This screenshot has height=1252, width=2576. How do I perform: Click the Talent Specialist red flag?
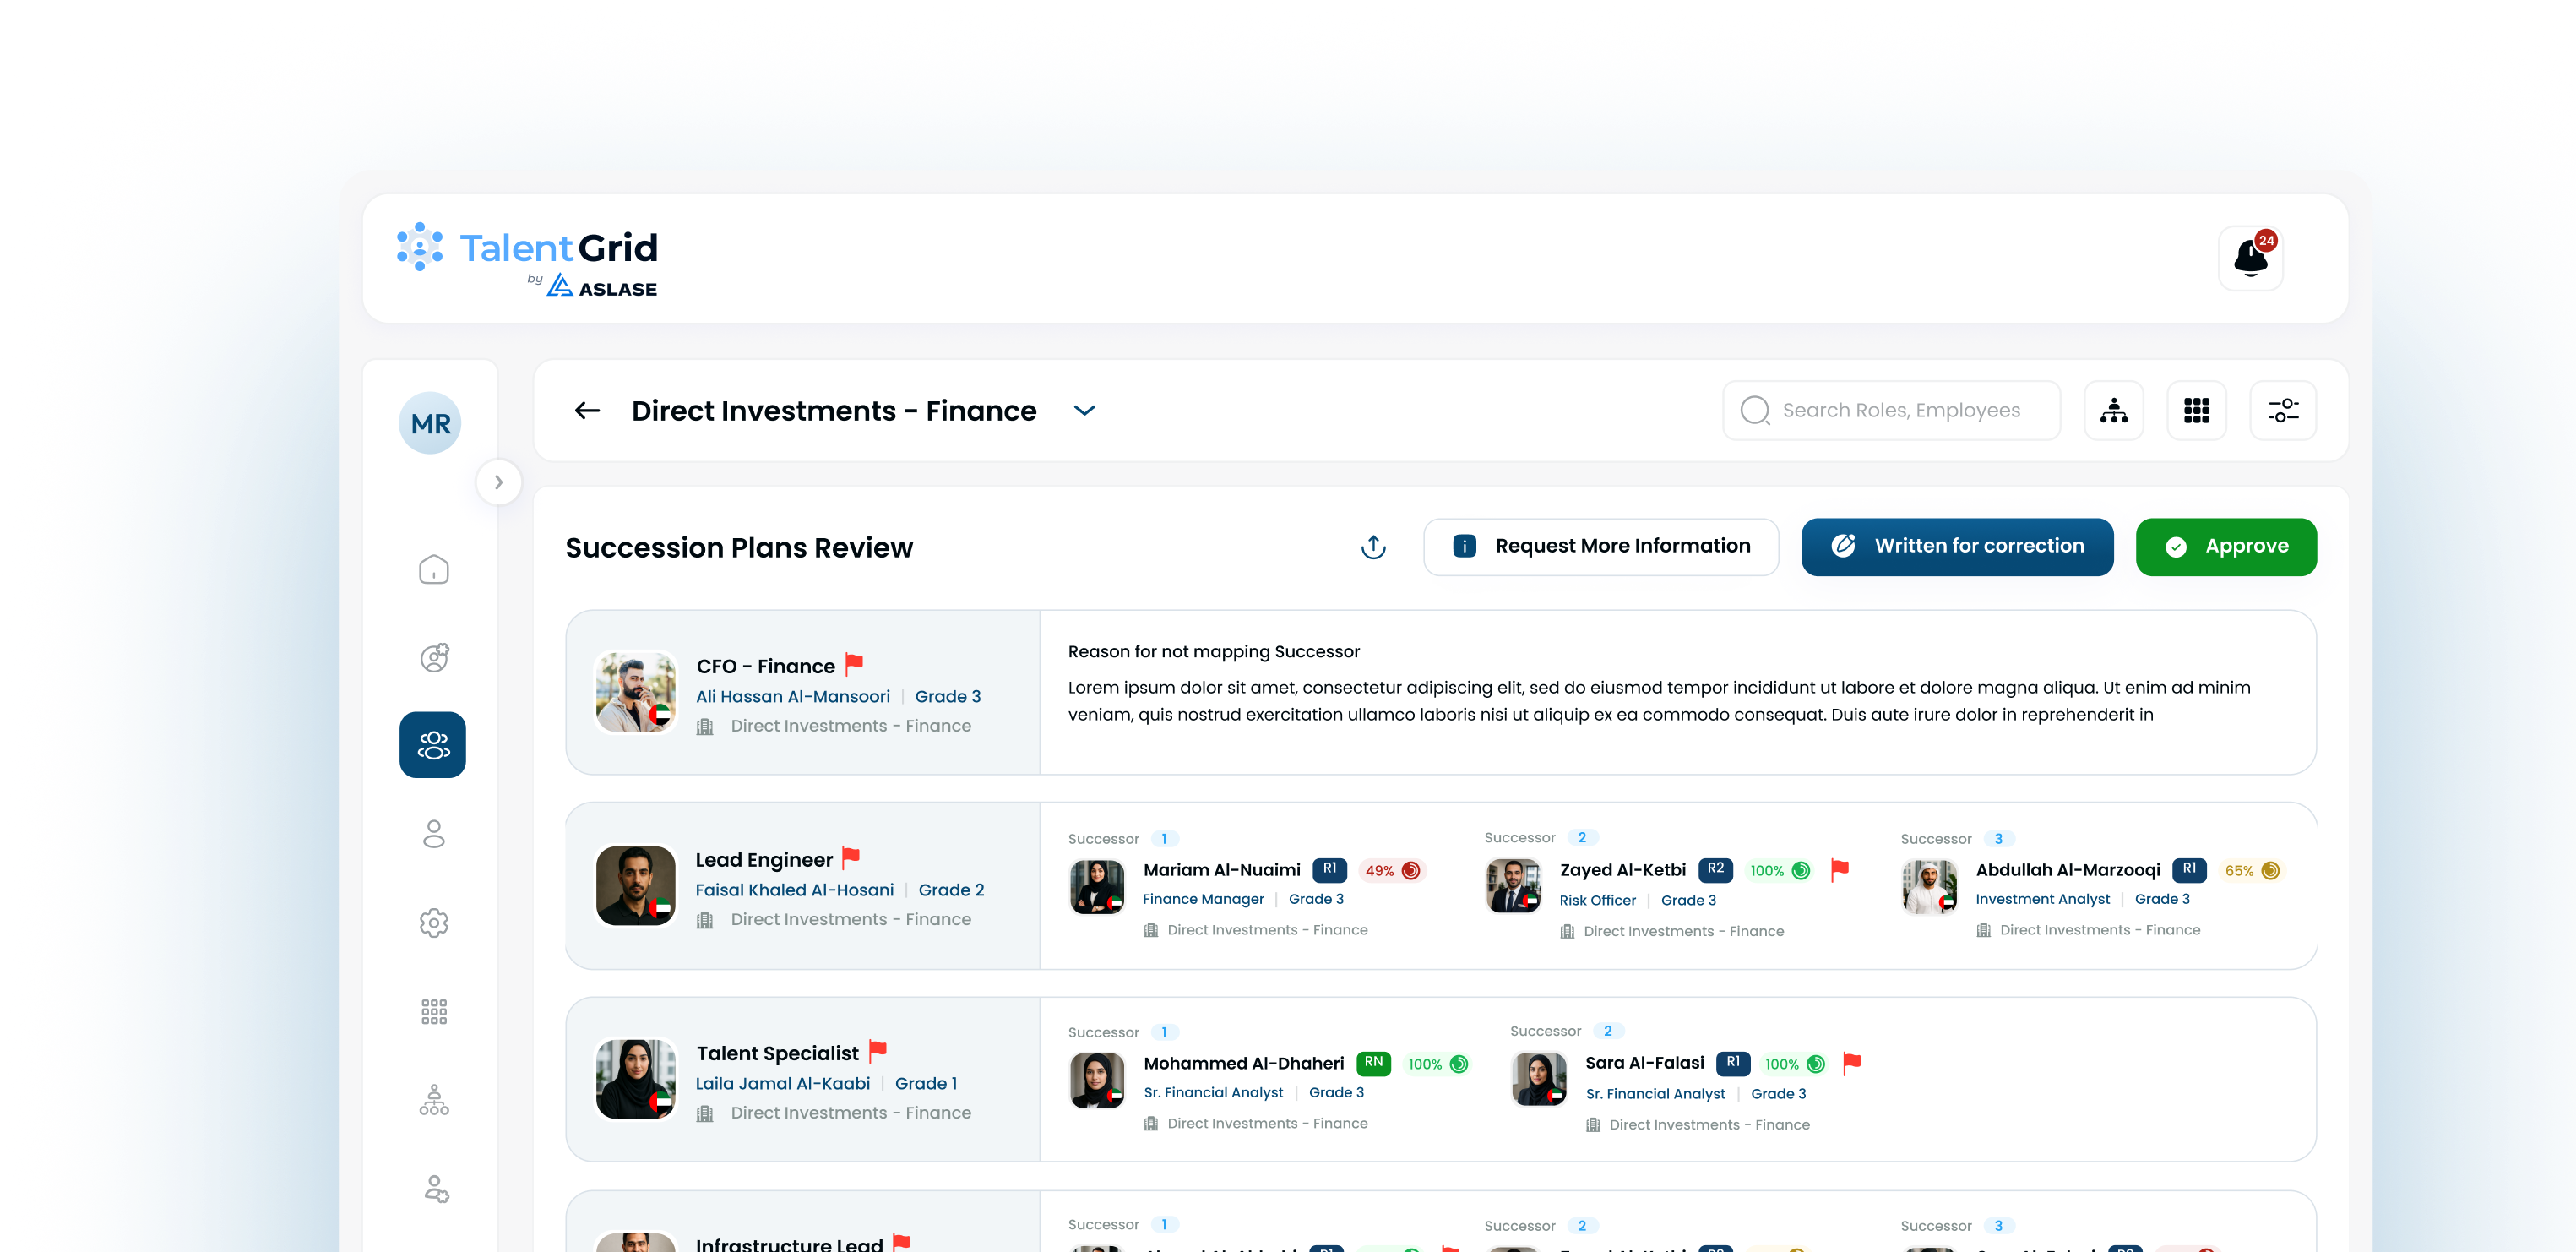click(878, 1051)
